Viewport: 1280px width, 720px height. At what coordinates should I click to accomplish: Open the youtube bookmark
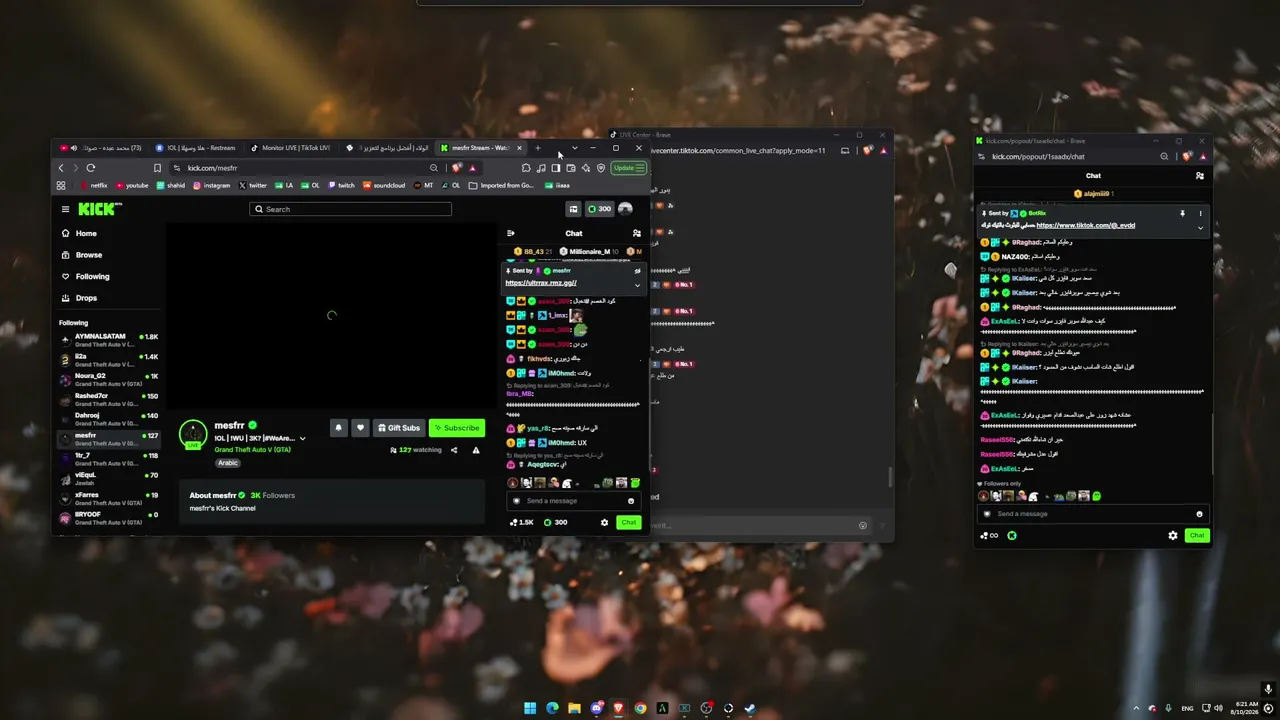[x=132, y=185]
